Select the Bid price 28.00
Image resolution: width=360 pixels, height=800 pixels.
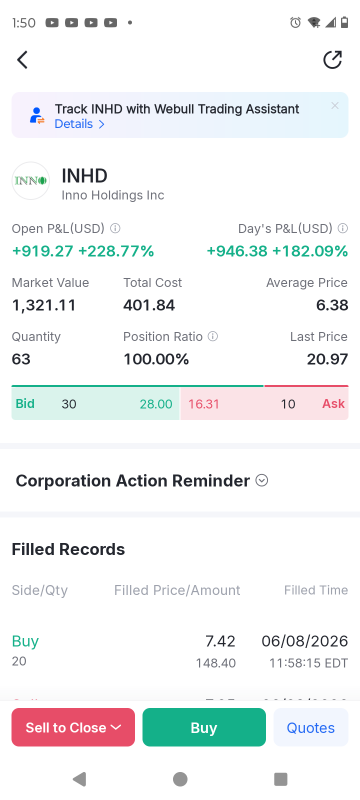point(156,404)
